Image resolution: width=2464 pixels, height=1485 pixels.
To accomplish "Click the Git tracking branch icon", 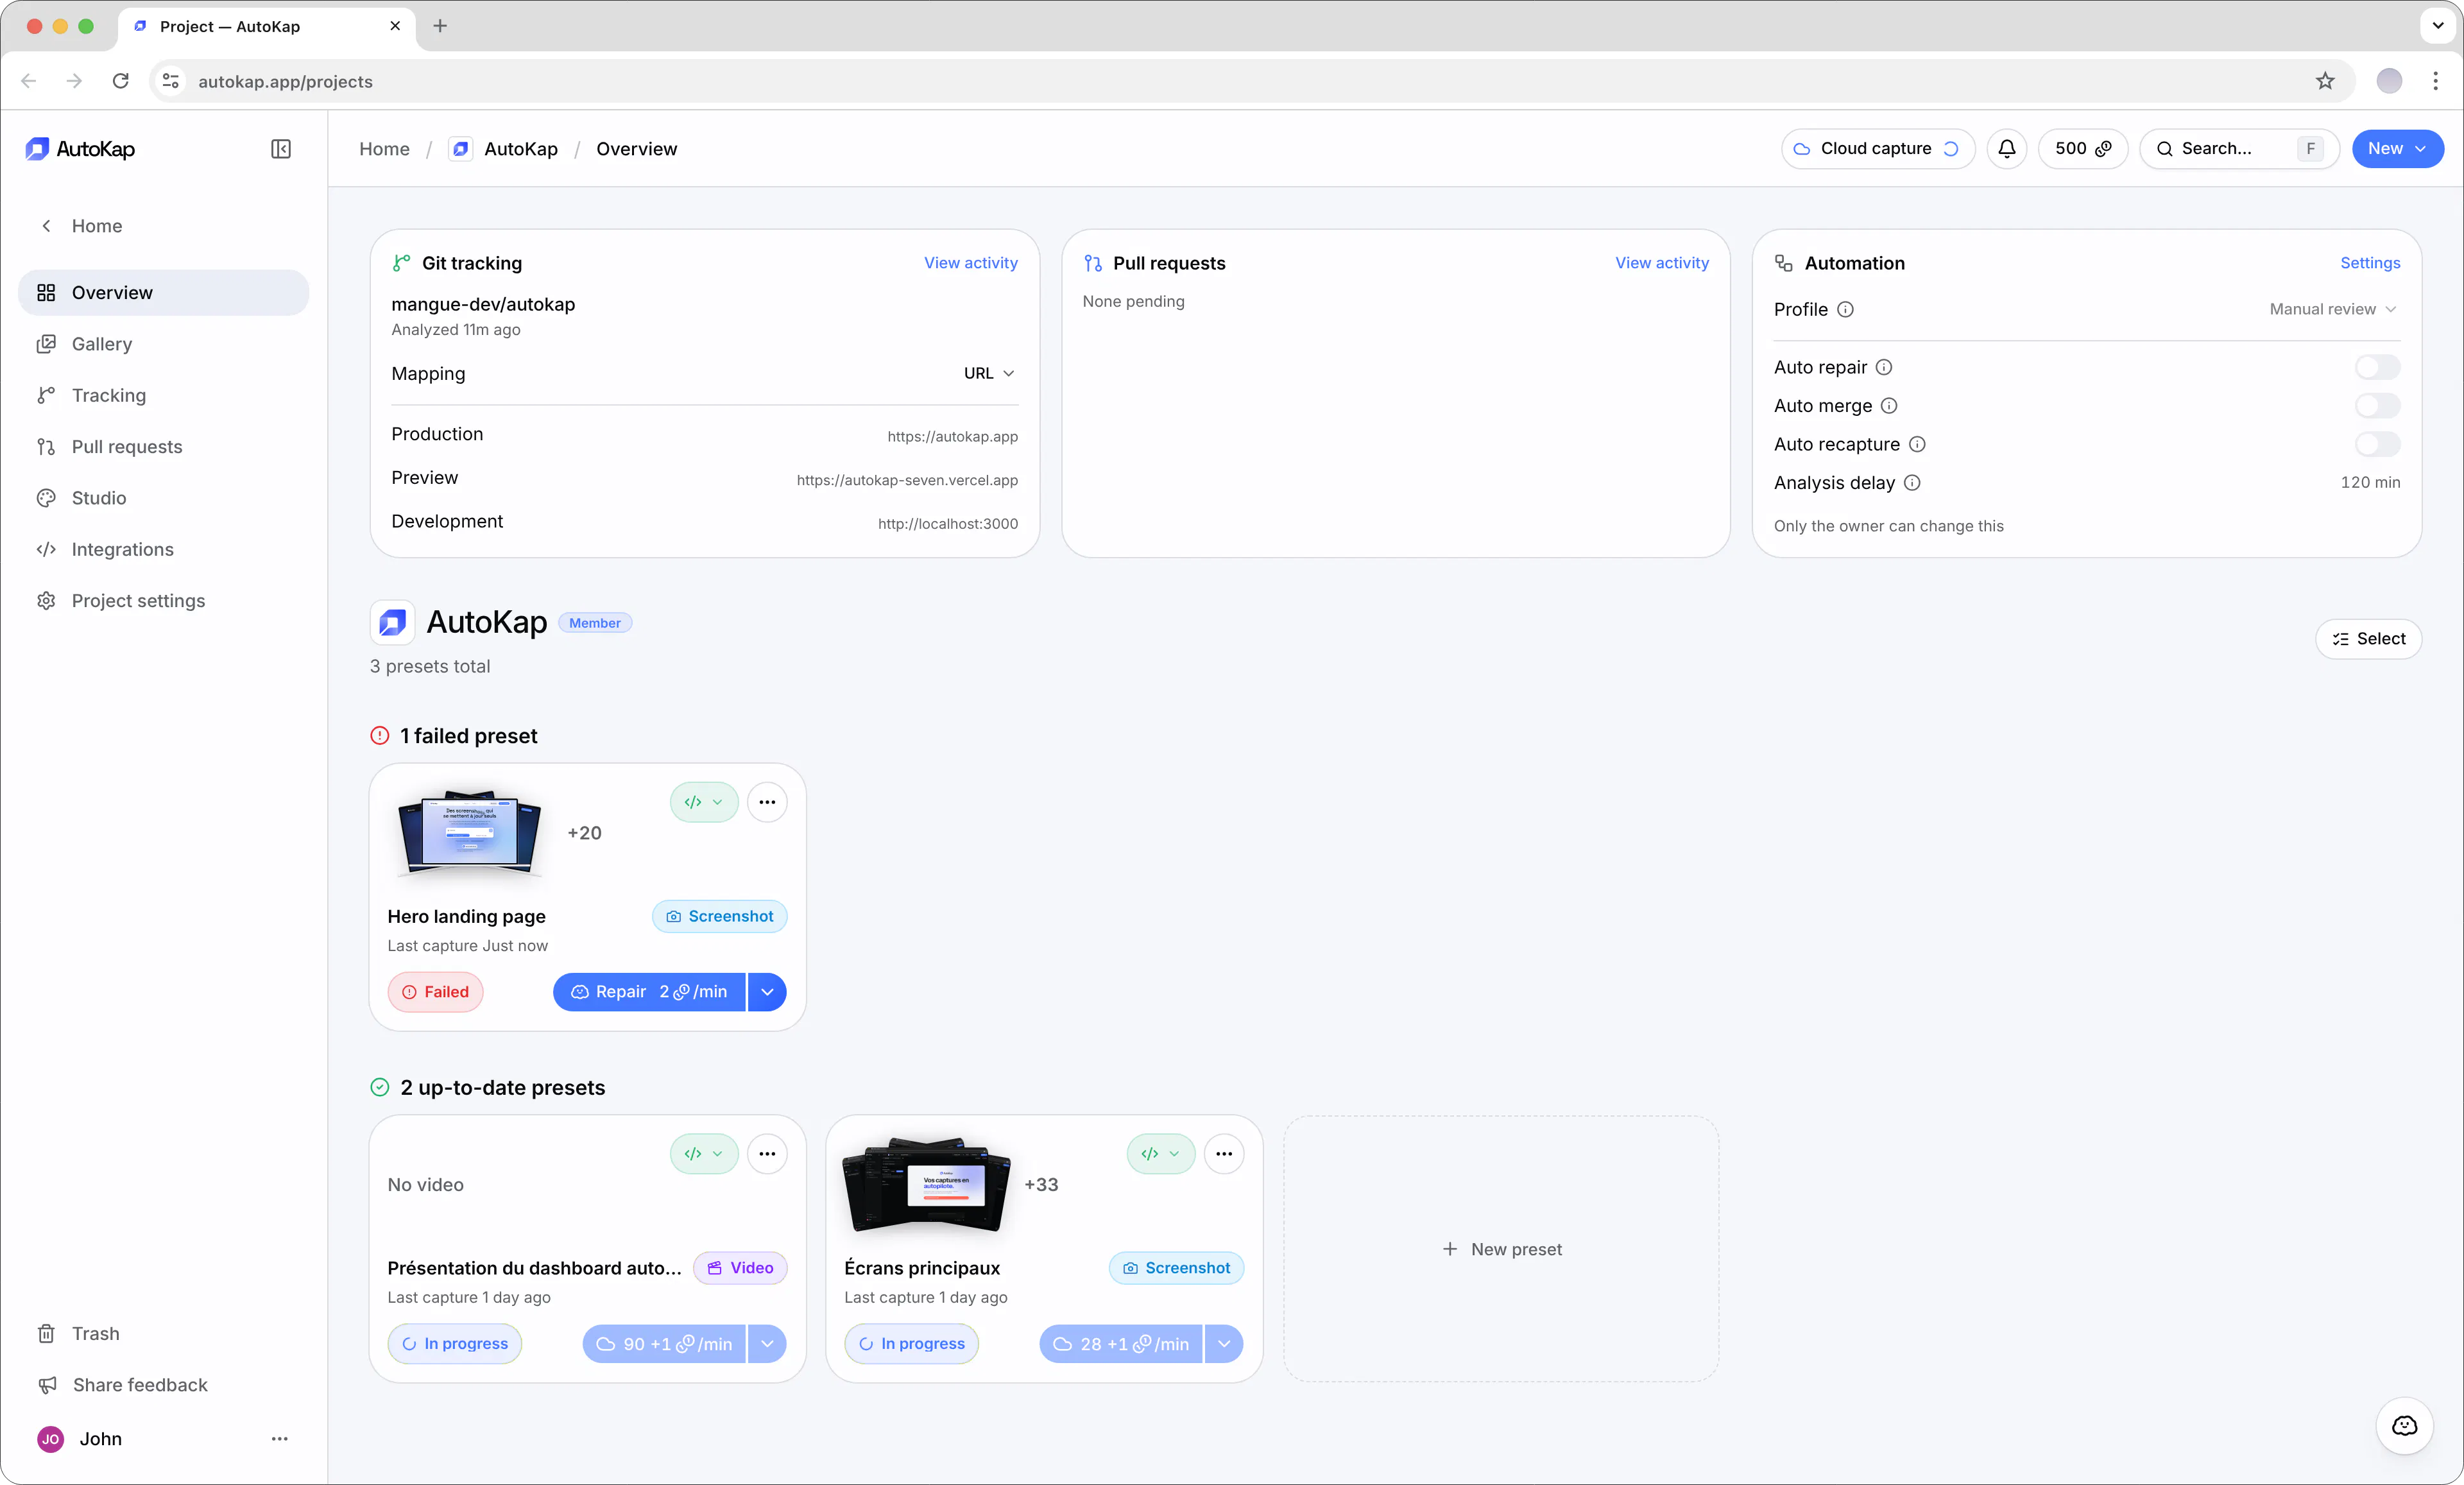I will (401, 263).
